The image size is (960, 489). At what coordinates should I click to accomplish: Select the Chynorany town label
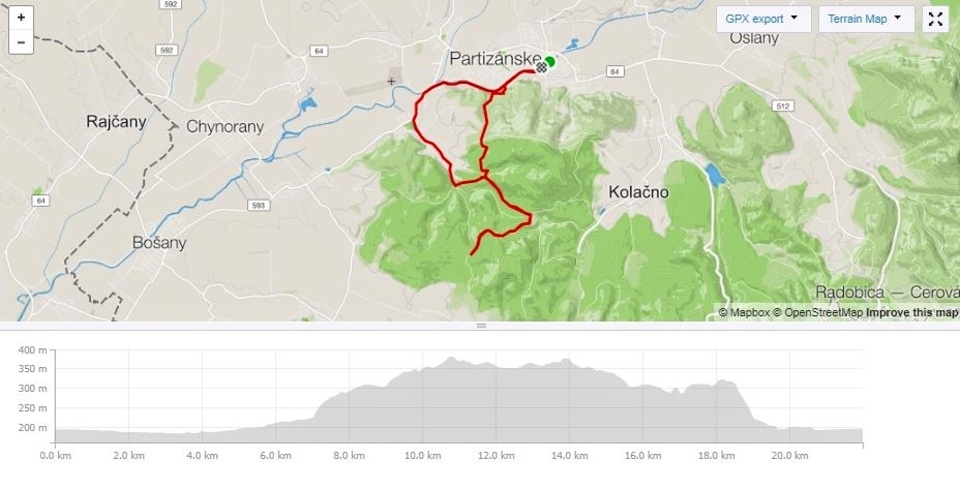click(225, 127)
